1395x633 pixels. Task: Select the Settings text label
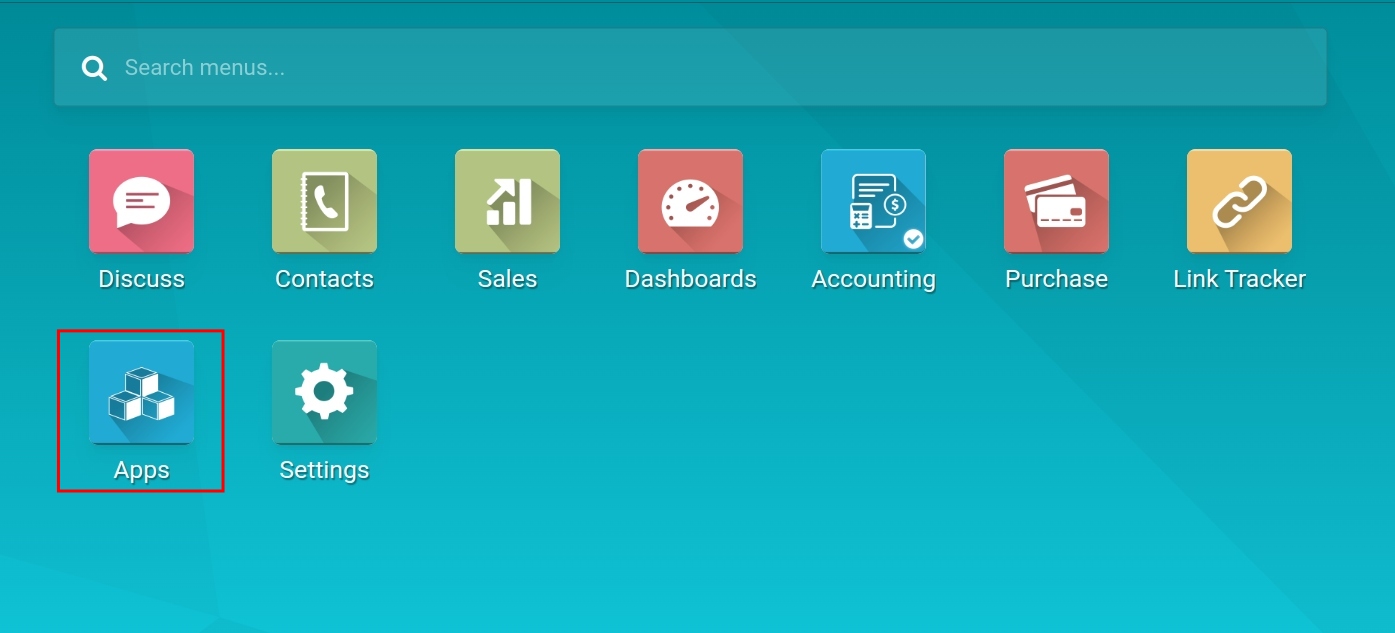click(324, 470)
